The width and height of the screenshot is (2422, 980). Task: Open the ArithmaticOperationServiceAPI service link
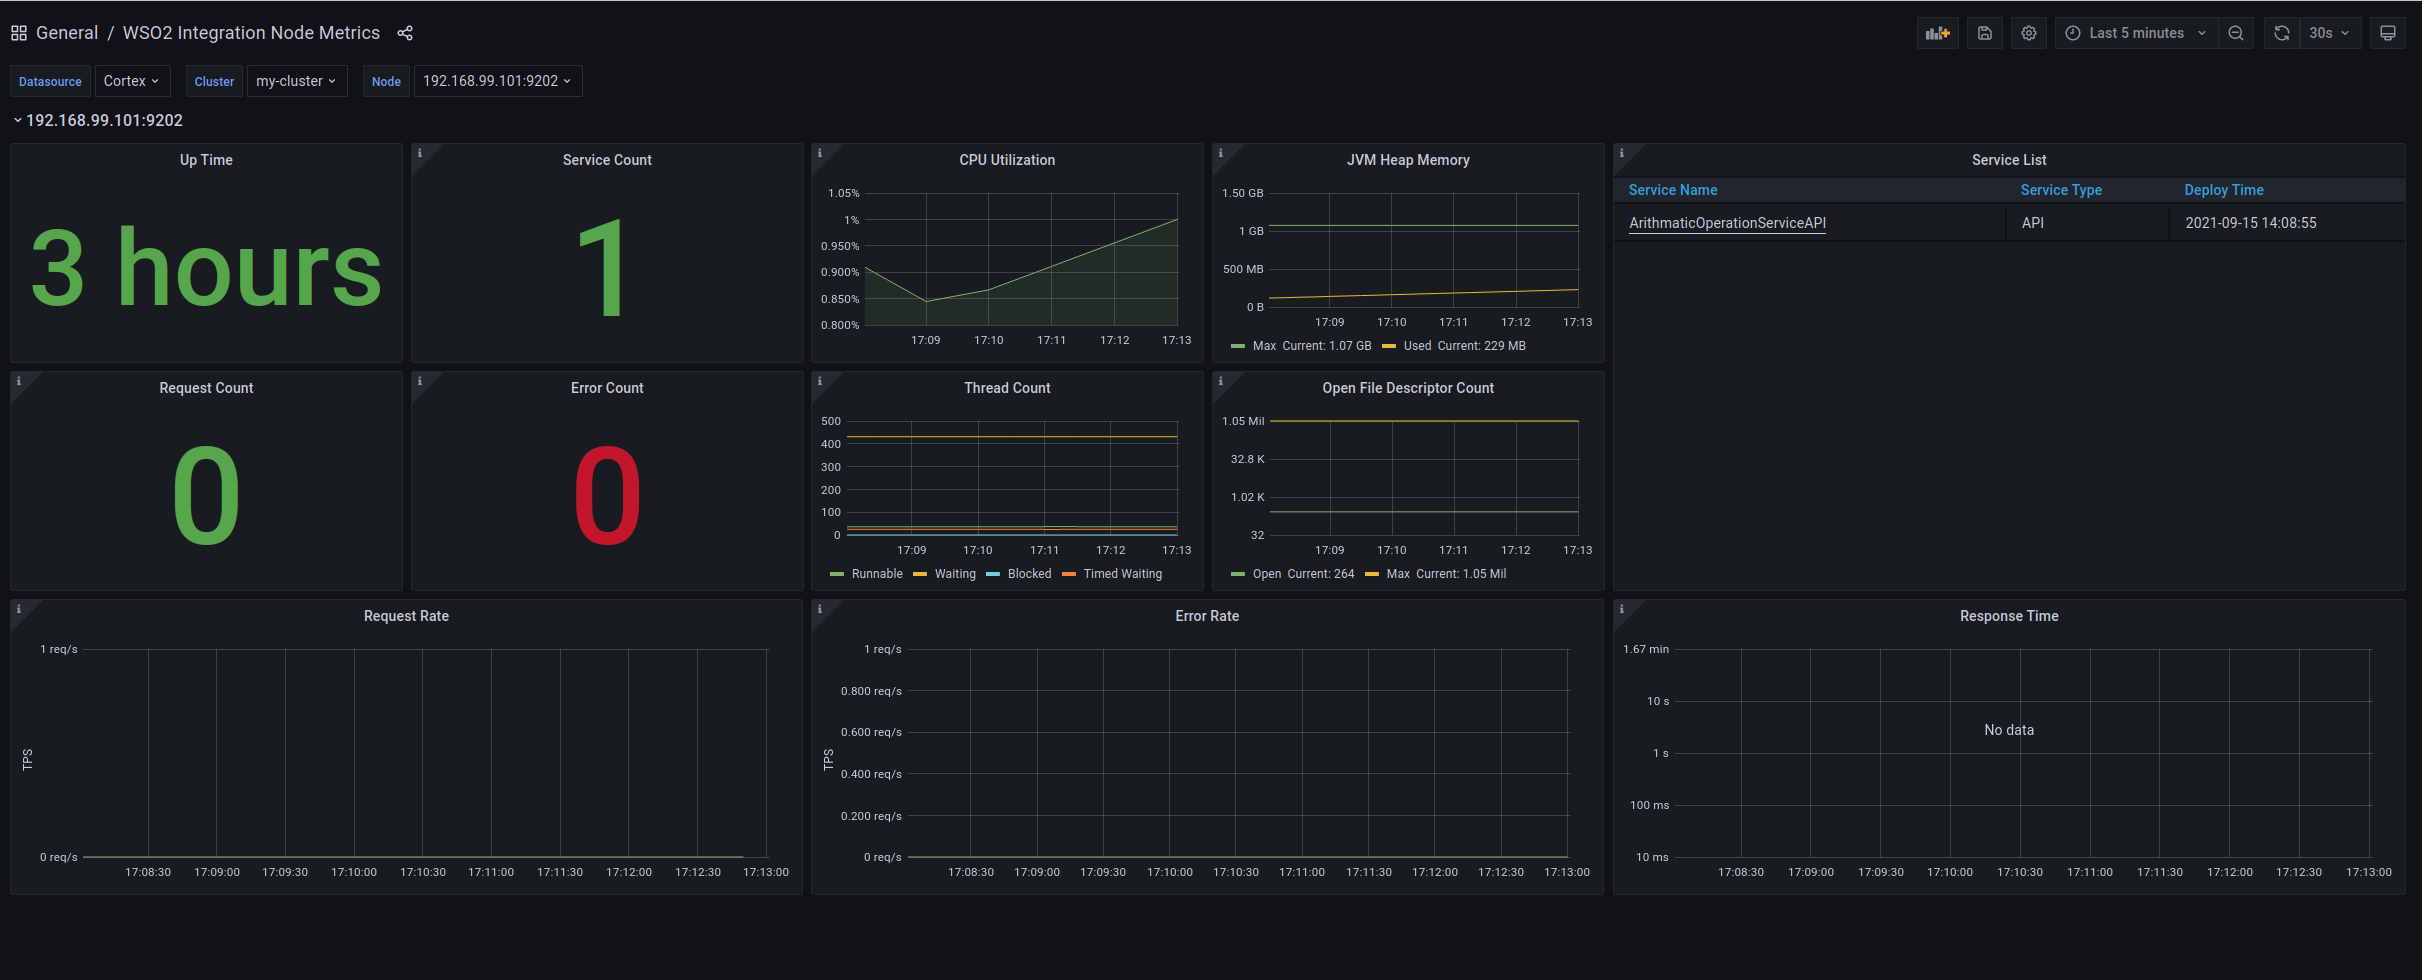pyautogui.click(x=1726, y=223)
